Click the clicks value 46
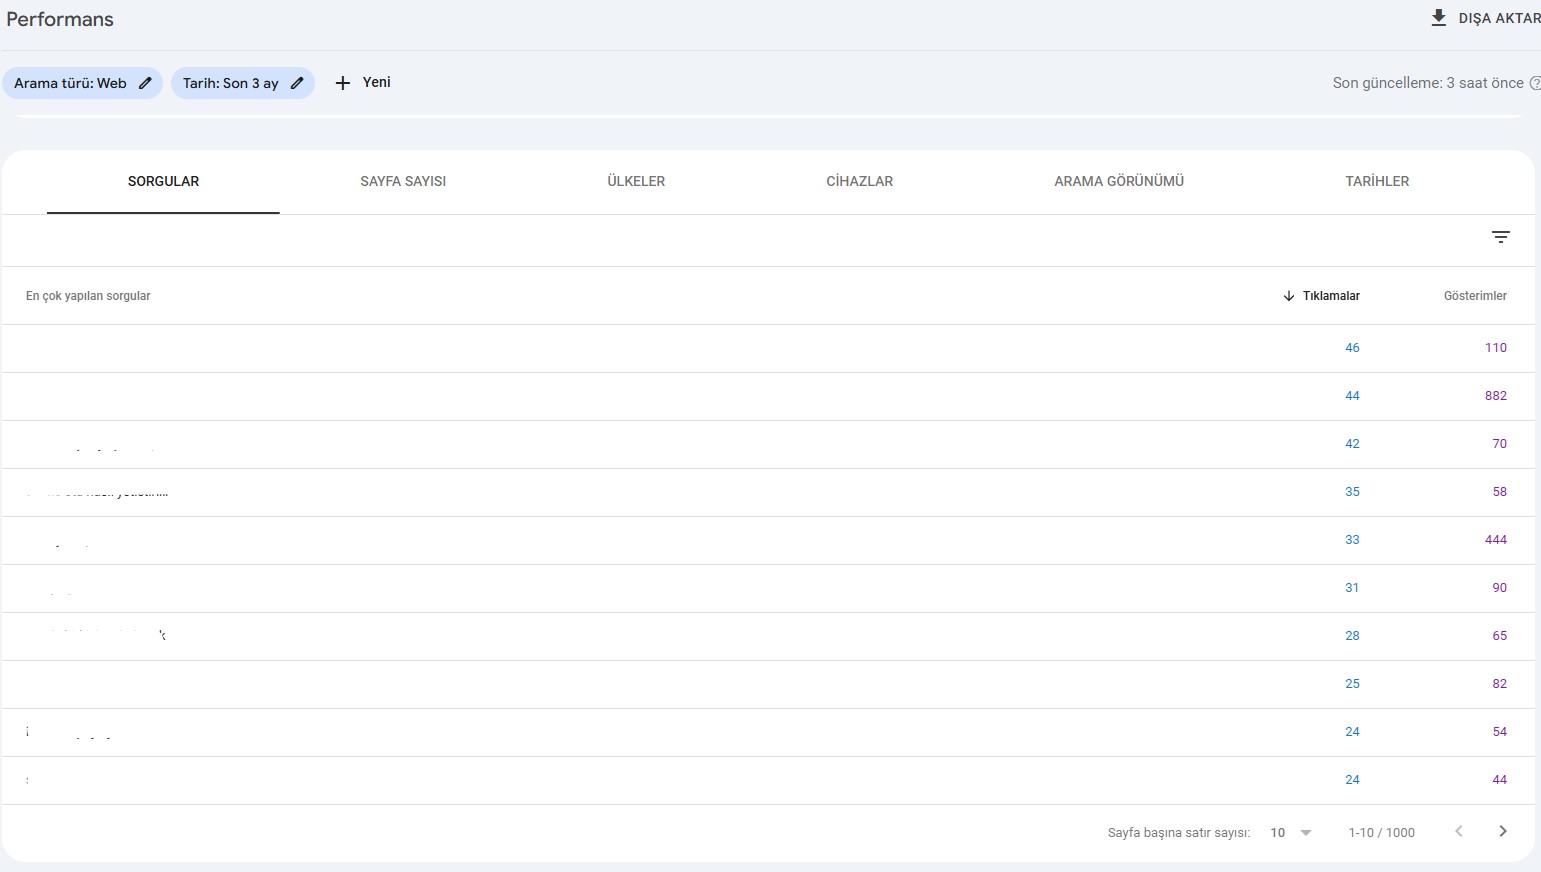1541x872 pixels. pyautogui.click(x=1352, y=348)
